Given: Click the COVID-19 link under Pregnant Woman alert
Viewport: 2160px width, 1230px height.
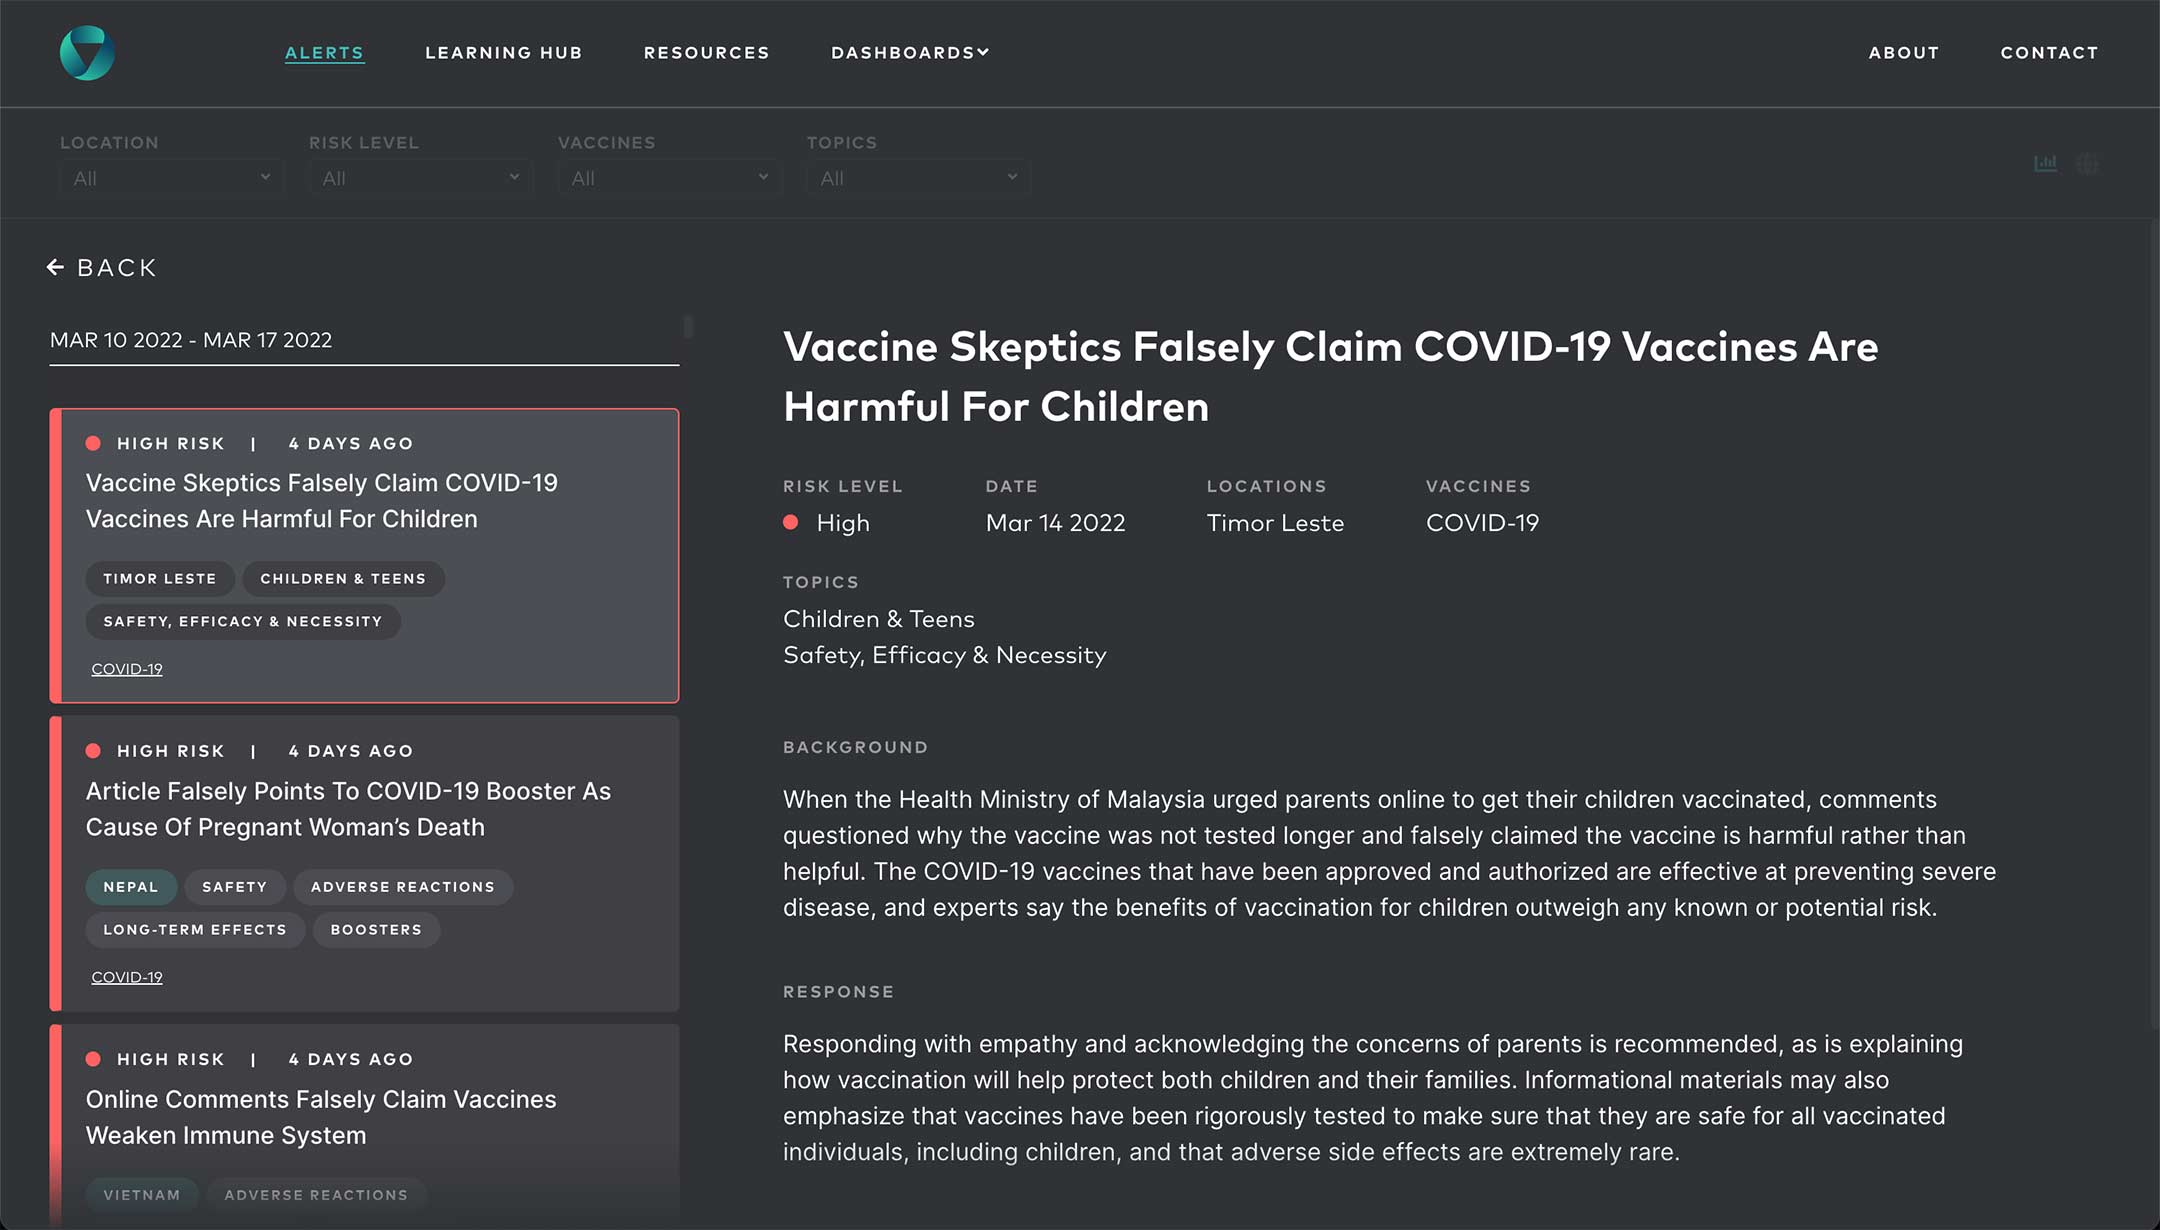Looking at the screenshot, I should (x=127, y=977).
